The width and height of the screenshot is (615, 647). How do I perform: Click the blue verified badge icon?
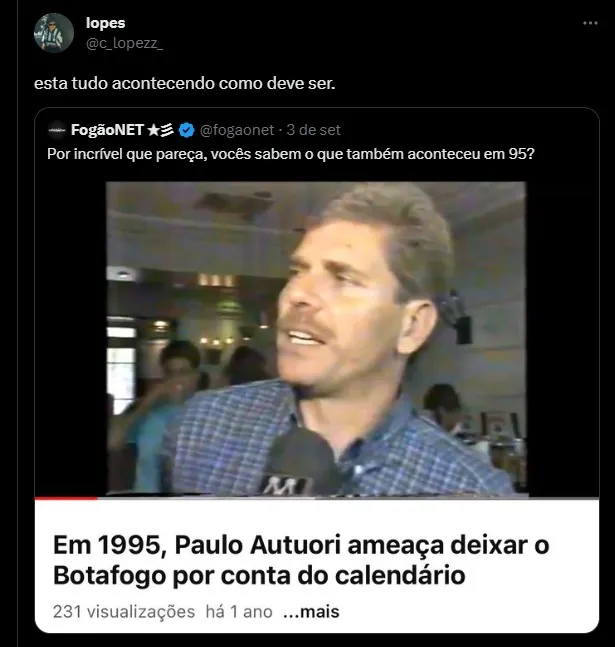point(187,130)
